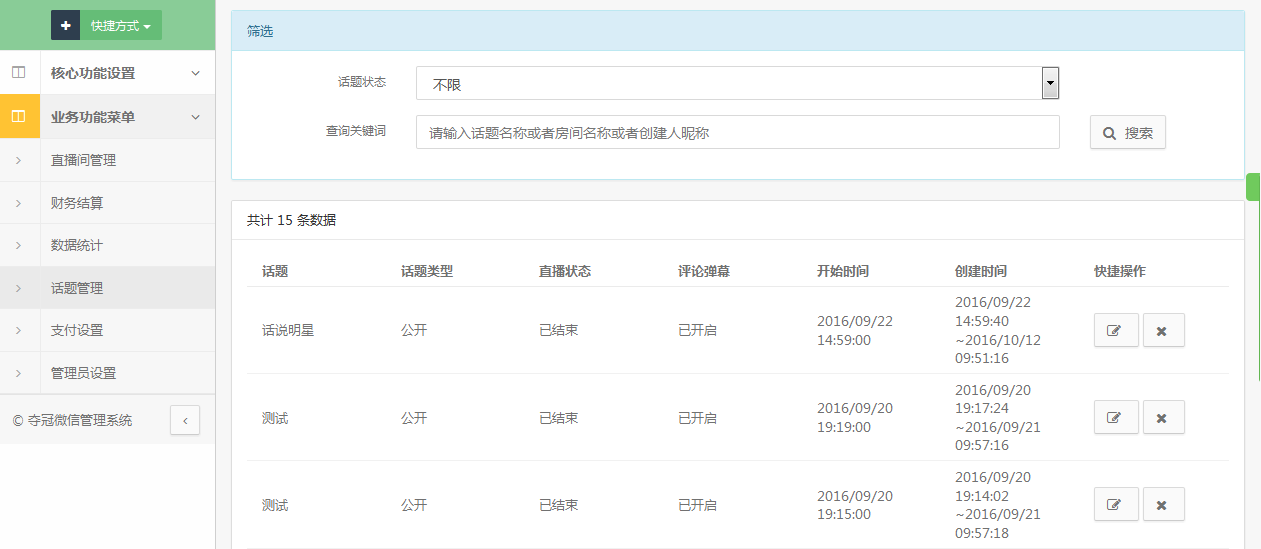The width and height of the screenshot is (1261, 549).
Task: Click 公开 type in 话说明星 row
Action: [414, 330]
